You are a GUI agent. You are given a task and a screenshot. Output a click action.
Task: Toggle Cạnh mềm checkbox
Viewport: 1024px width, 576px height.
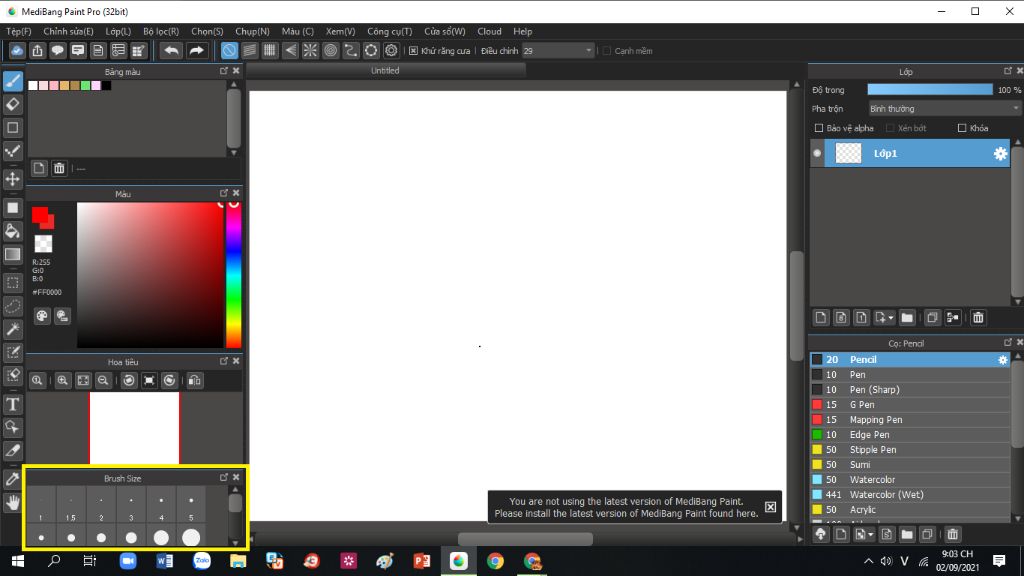click(607, 50)
